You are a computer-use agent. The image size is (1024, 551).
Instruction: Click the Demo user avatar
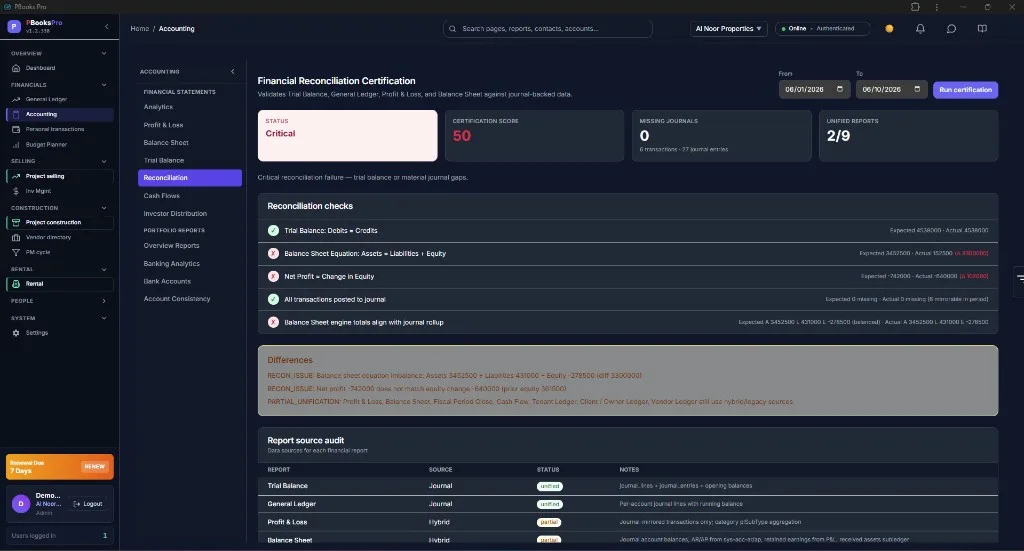(21, 504)
